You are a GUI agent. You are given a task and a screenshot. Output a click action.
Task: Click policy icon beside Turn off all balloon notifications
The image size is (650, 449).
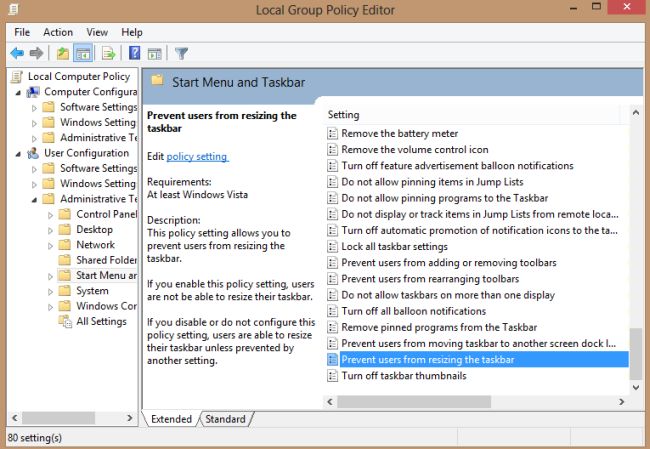coord(332,311)
